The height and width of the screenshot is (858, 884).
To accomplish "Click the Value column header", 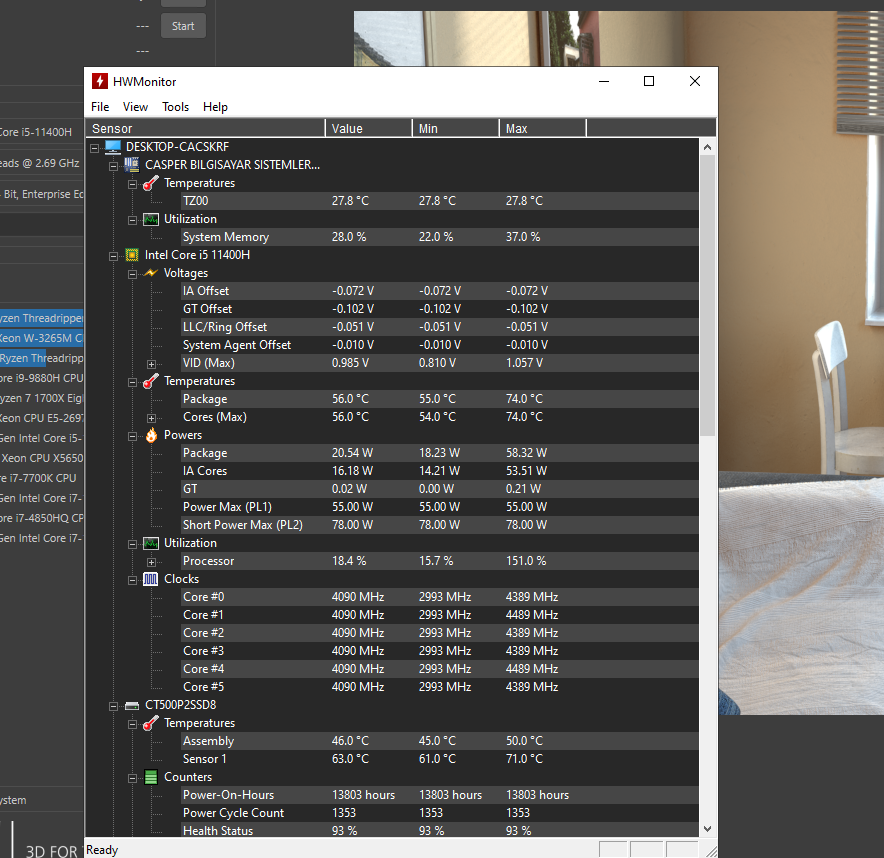I will click(x=369, y=129).
